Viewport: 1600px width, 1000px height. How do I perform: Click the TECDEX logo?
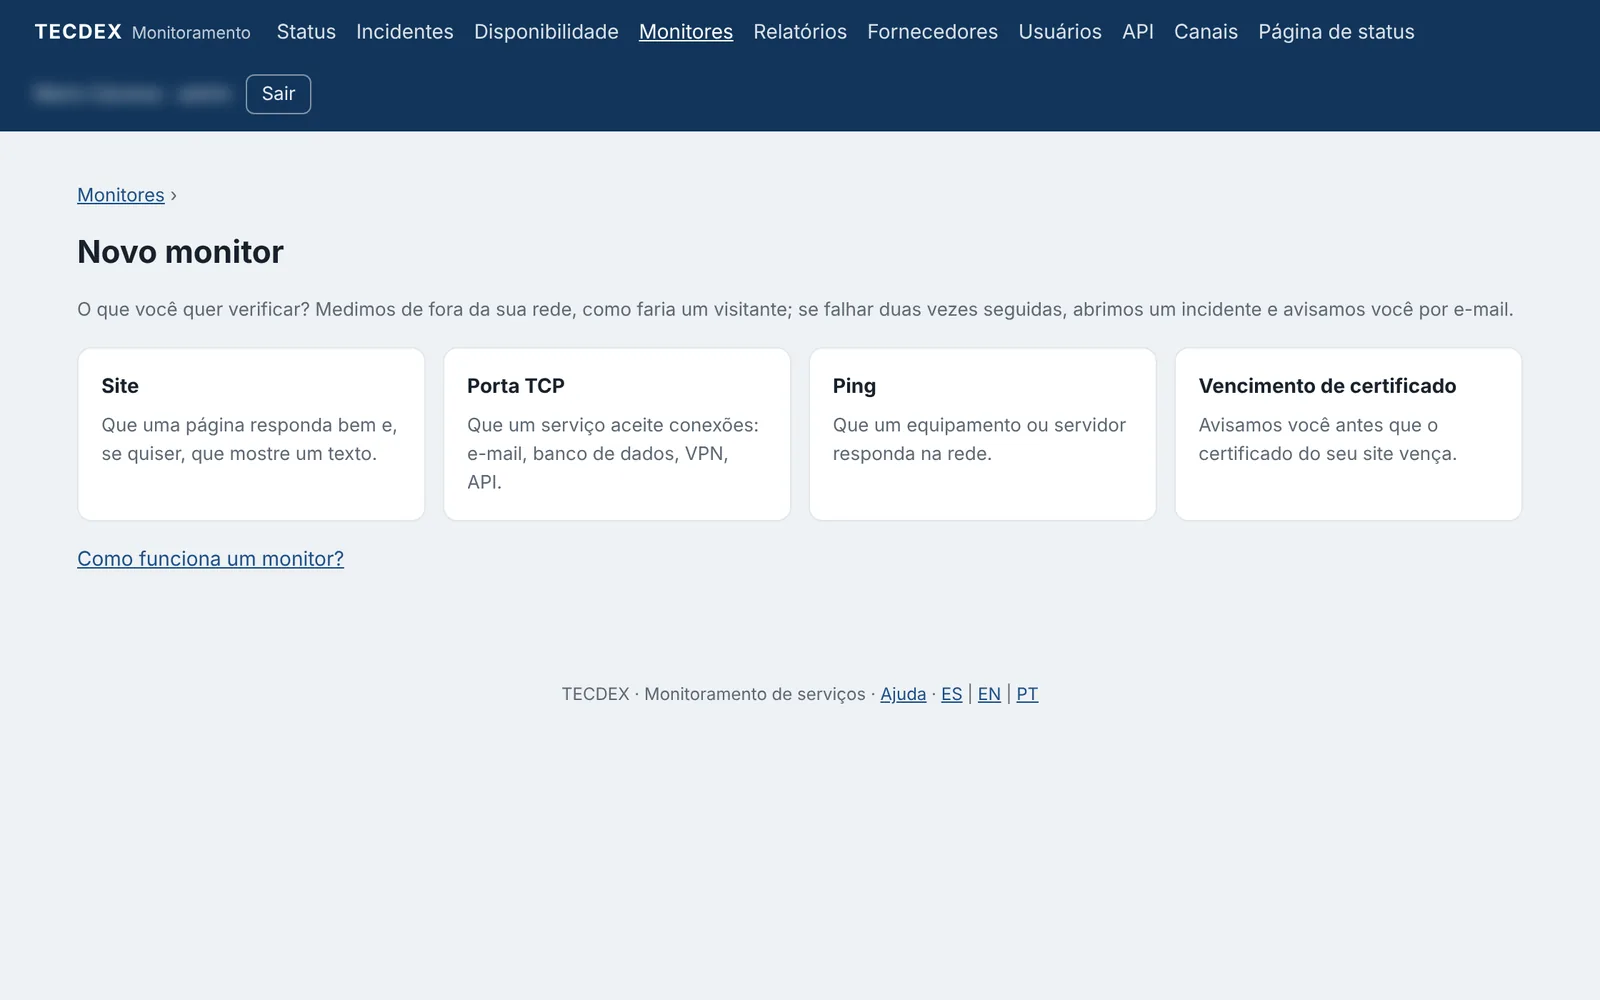(78, 32)
